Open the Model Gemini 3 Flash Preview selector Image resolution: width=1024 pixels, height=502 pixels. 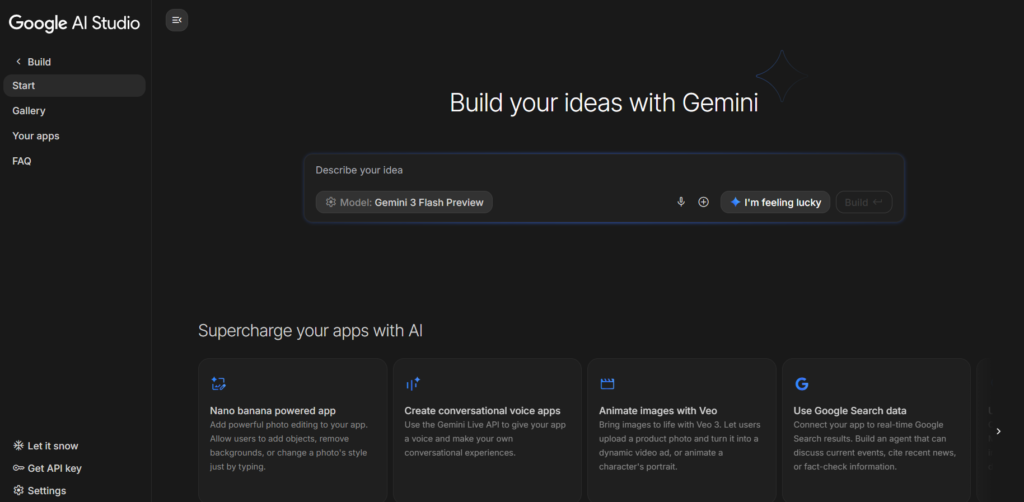[x=404, y=202]
